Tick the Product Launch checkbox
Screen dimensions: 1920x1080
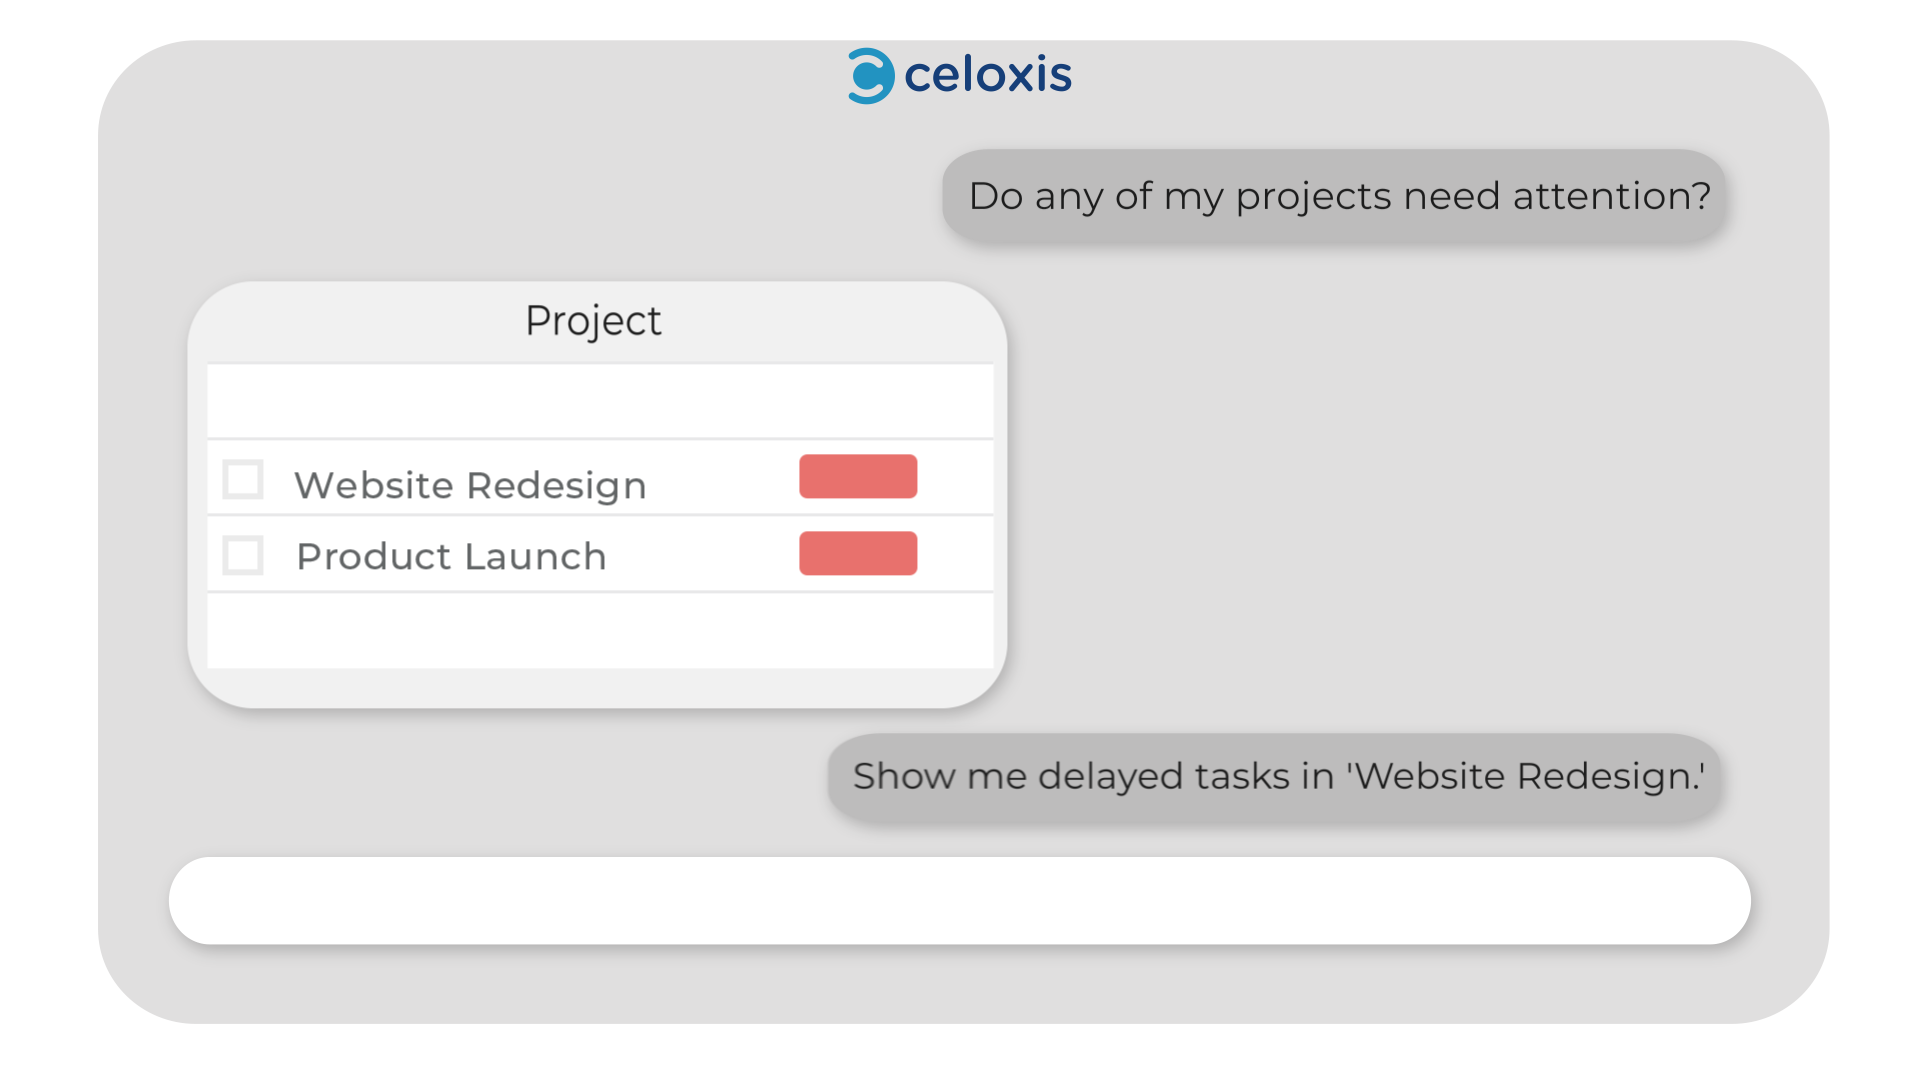click(x=243, y=555)
